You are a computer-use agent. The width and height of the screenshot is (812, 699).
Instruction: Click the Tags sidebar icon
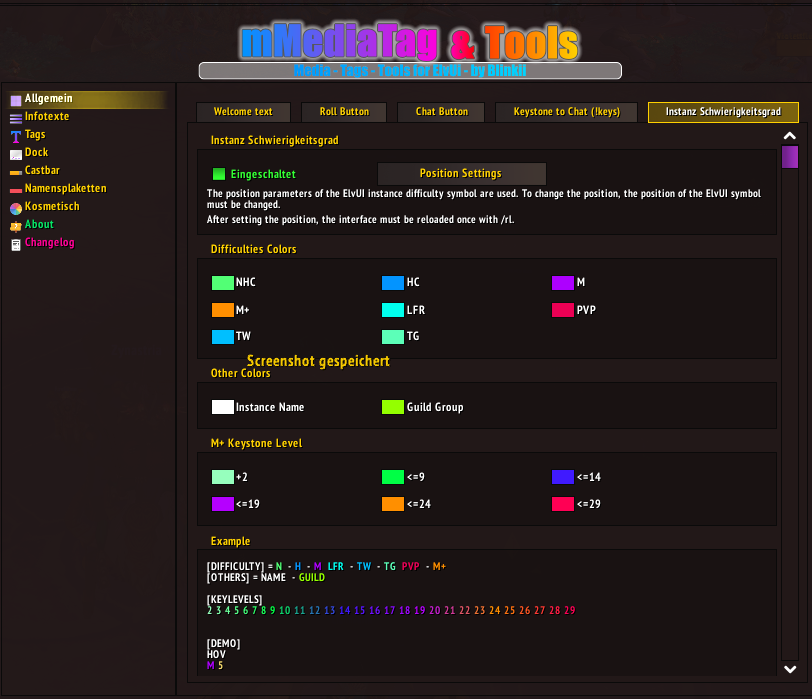click(16, 136)
